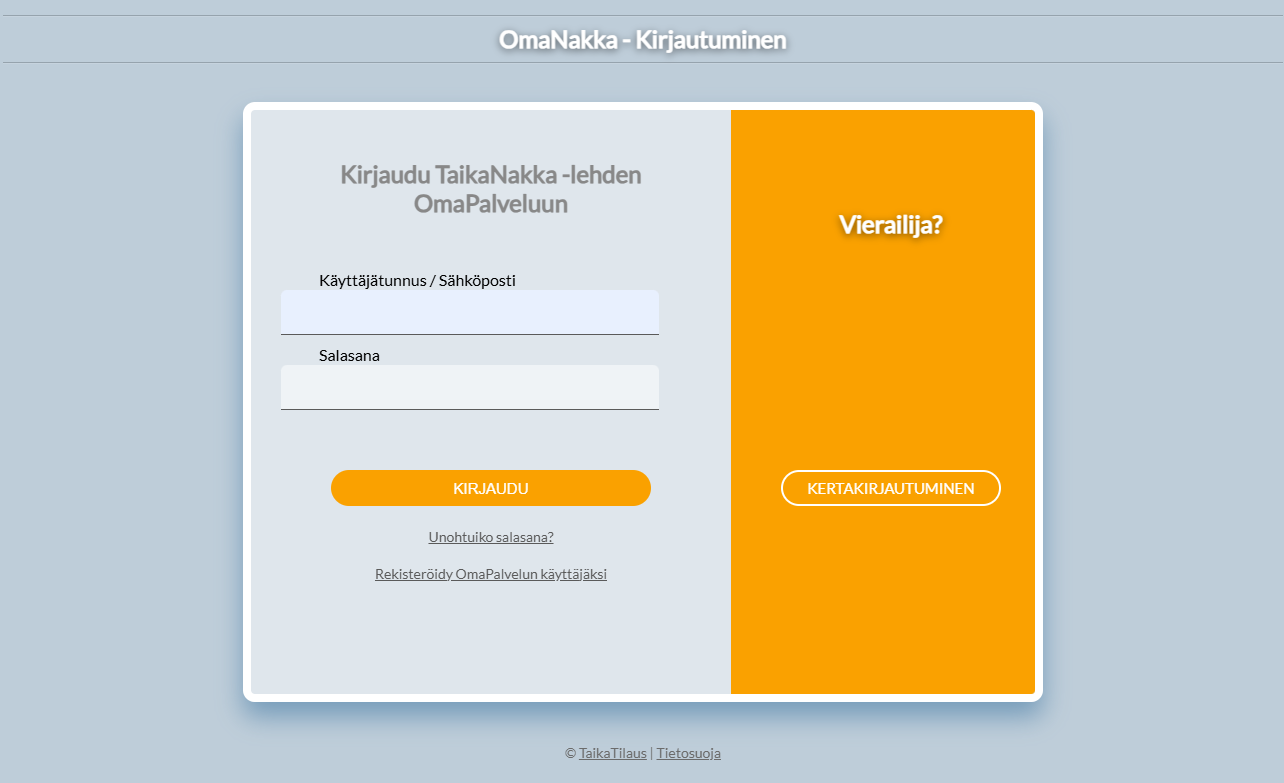Click the underline of the password field
The height and width of the screenshot is (783, 1284).
(469, 409)
